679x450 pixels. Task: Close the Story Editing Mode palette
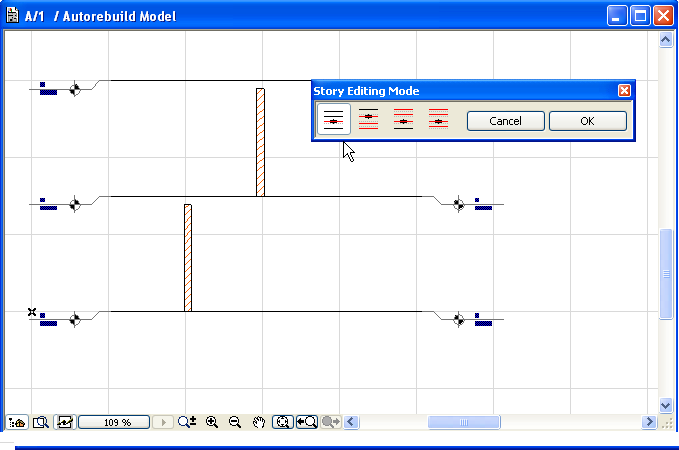click(x=624, y=91)
